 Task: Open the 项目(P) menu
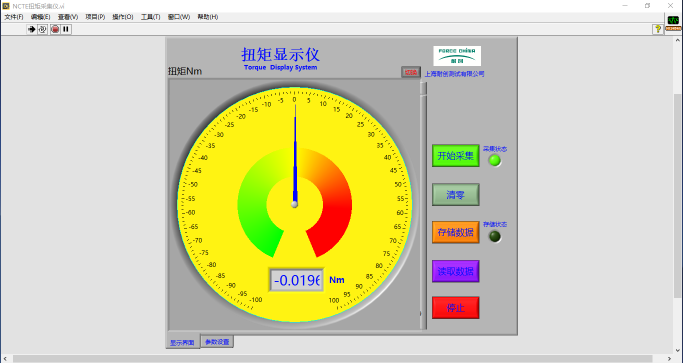95,17
